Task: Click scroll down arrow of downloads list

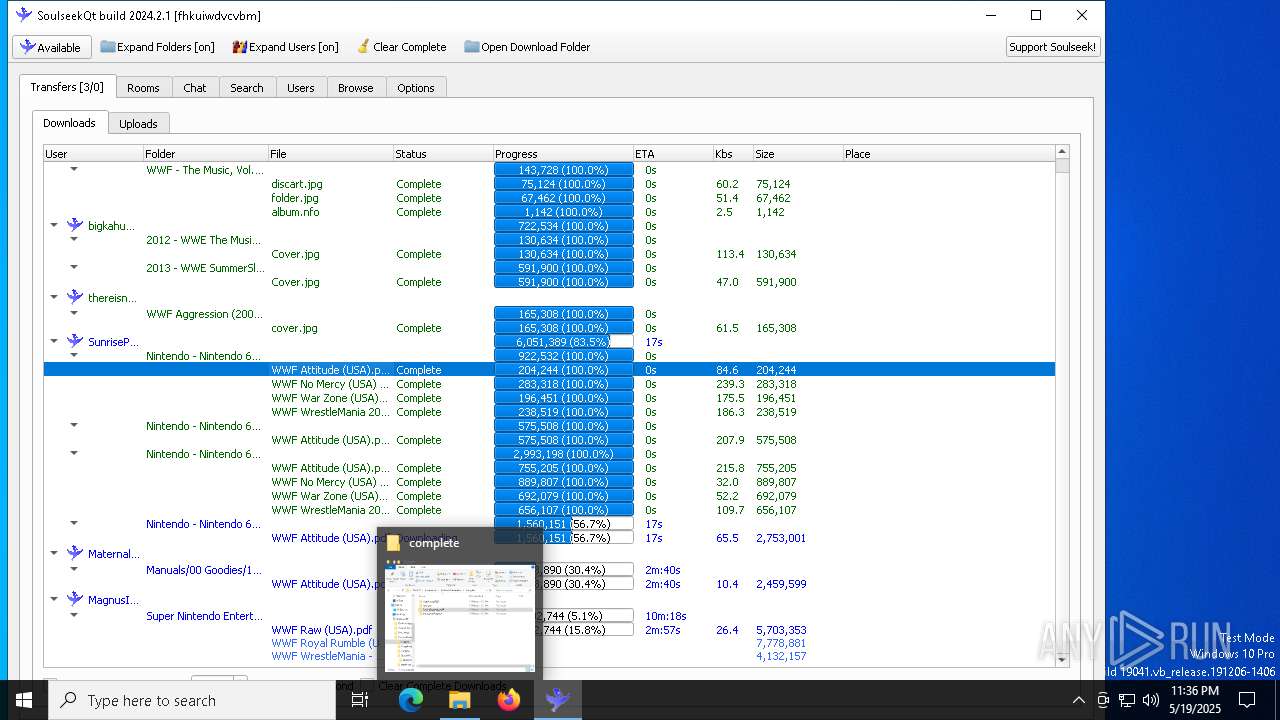Action: coord(1062,659)
